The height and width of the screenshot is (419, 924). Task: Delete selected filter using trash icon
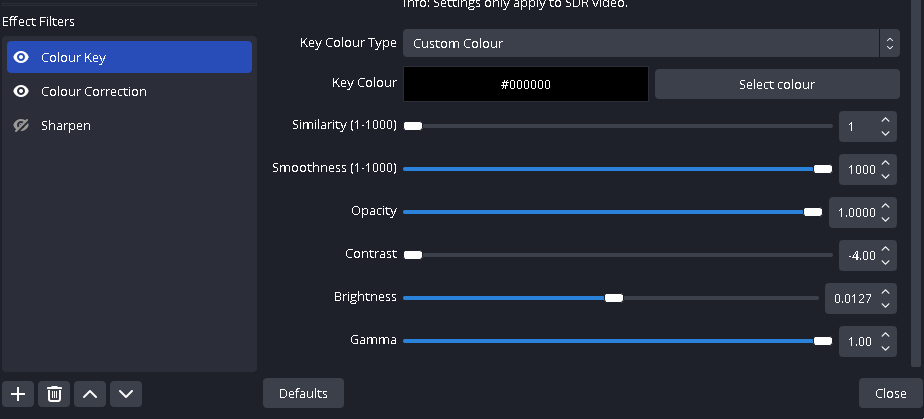coord(54,394)
